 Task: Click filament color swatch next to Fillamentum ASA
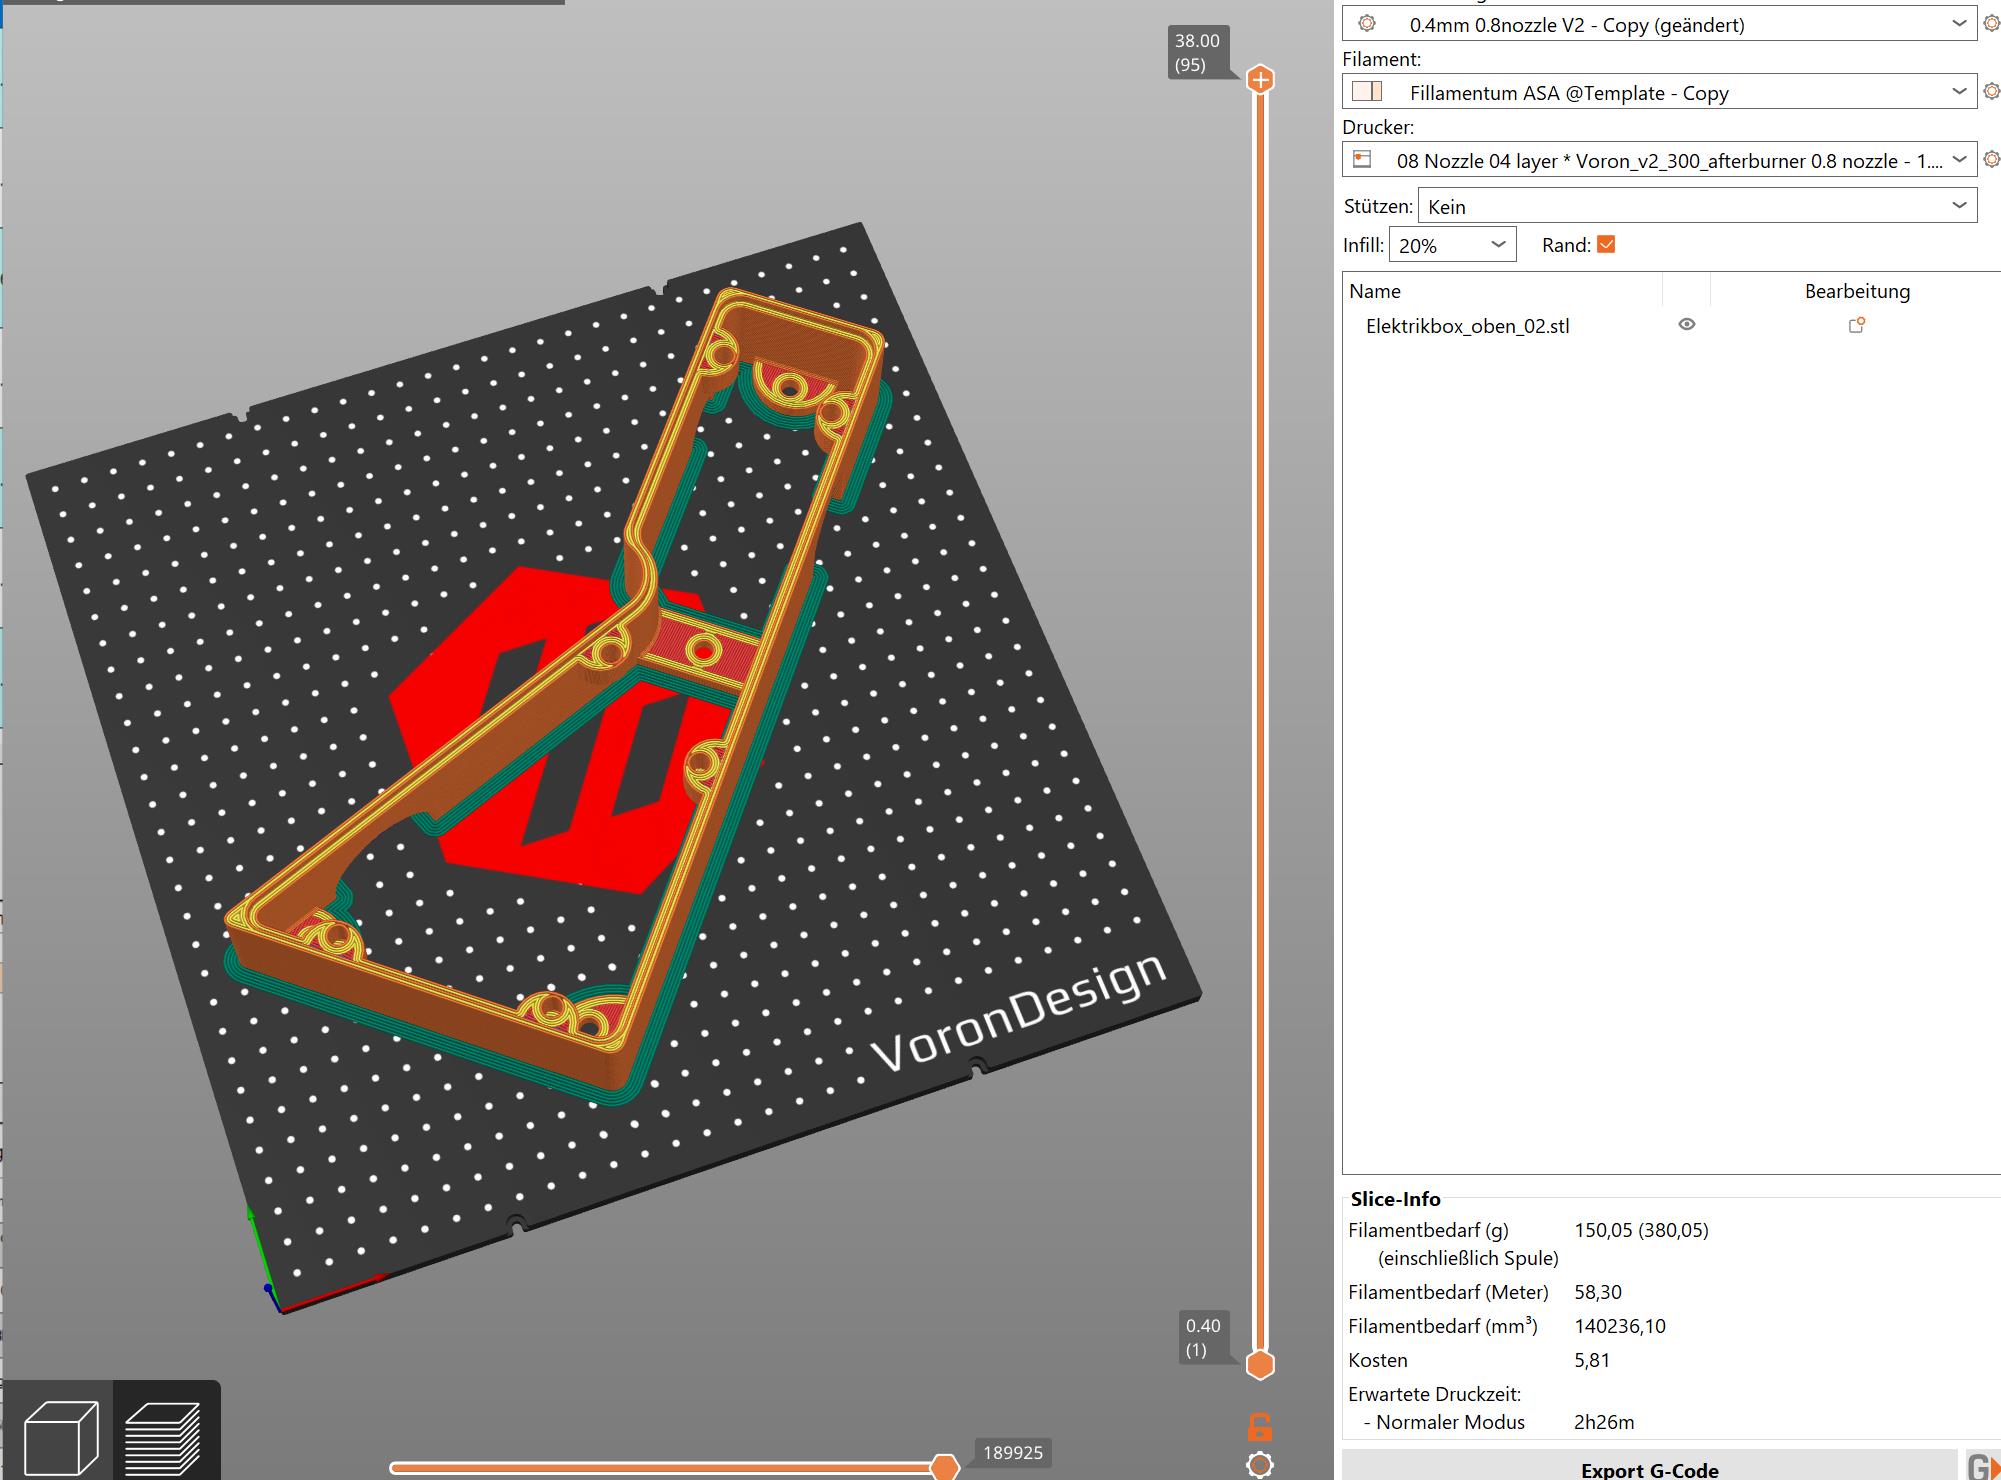pyautogui.click(x=1366, y=92)
